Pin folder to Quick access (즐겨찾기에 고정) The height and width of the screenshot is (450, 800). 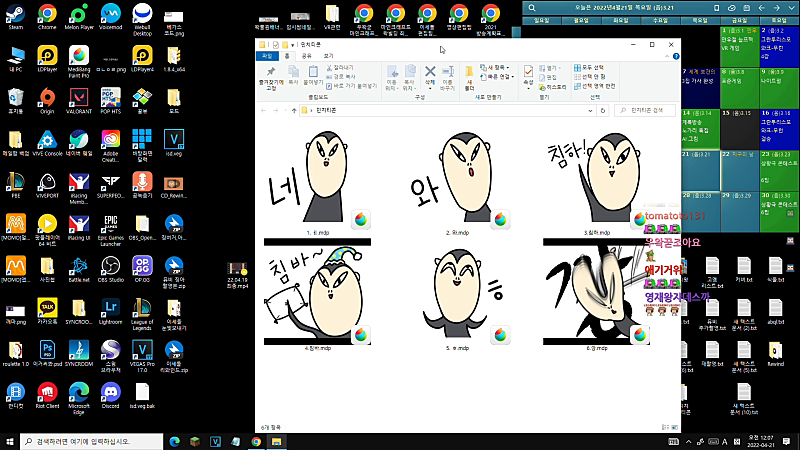tap(271, 78)
